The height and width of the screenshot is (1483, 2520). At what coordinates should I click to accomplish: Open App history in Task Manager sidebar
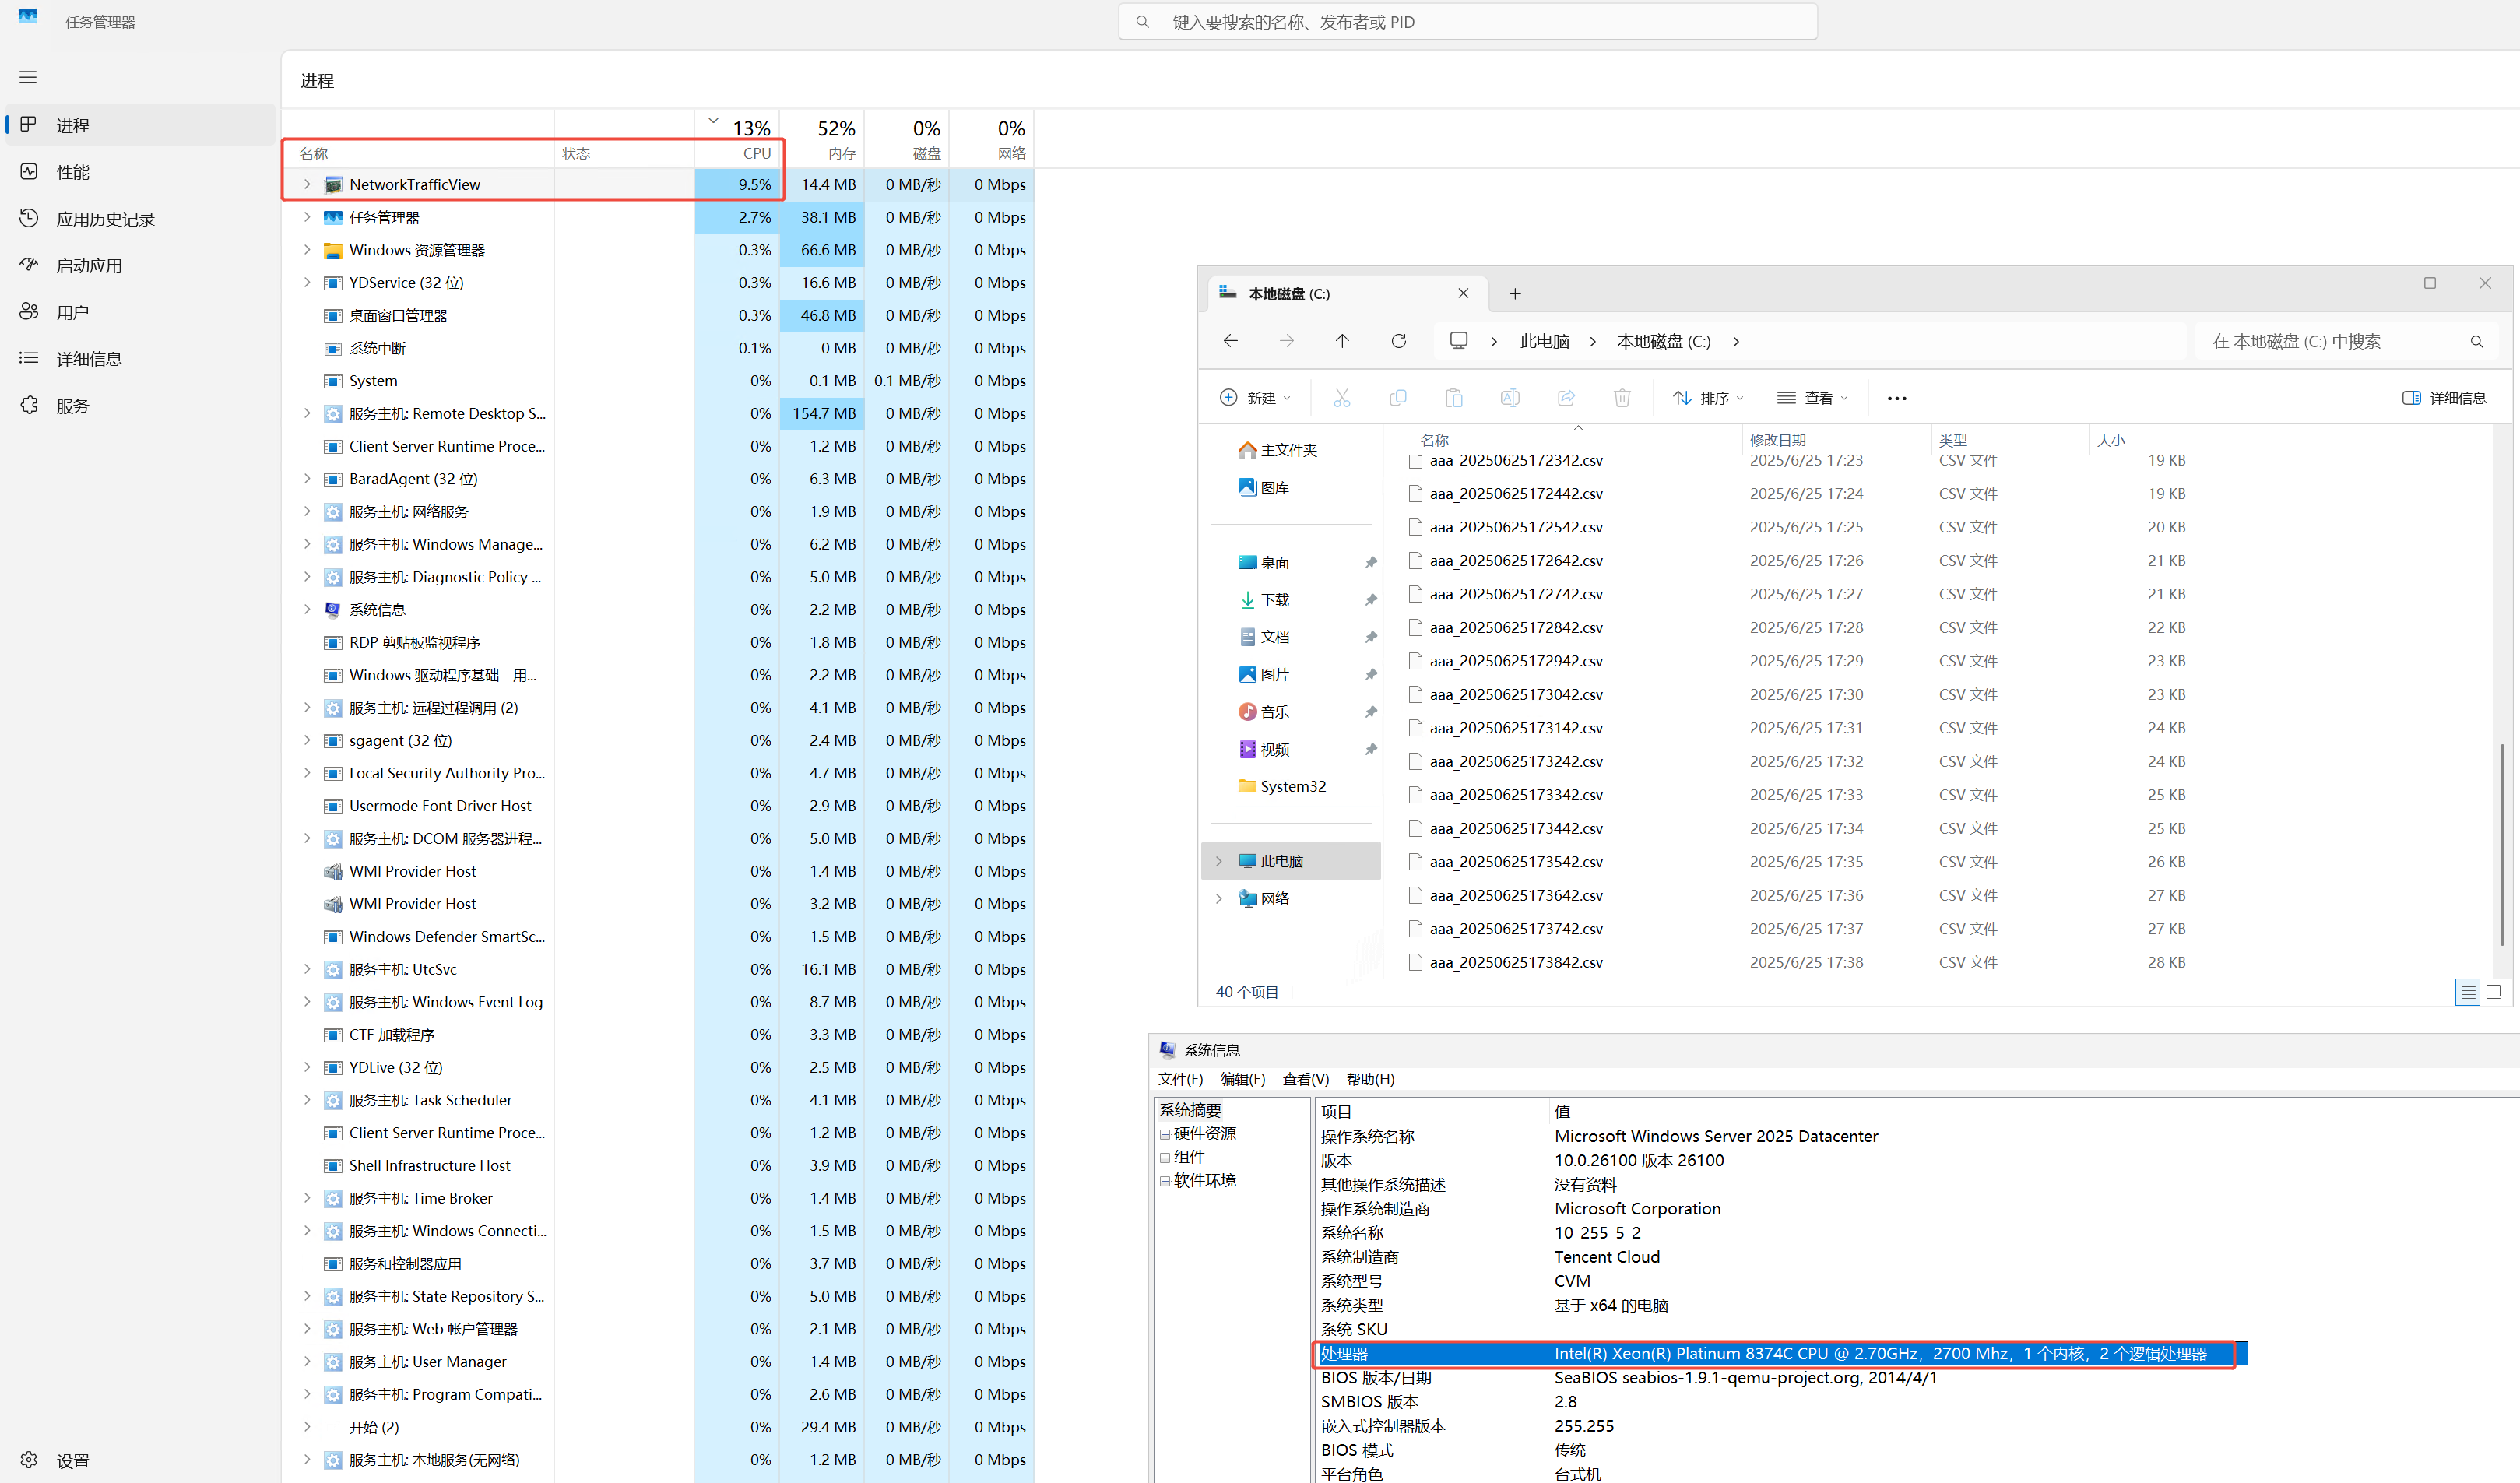pos(104,219)
